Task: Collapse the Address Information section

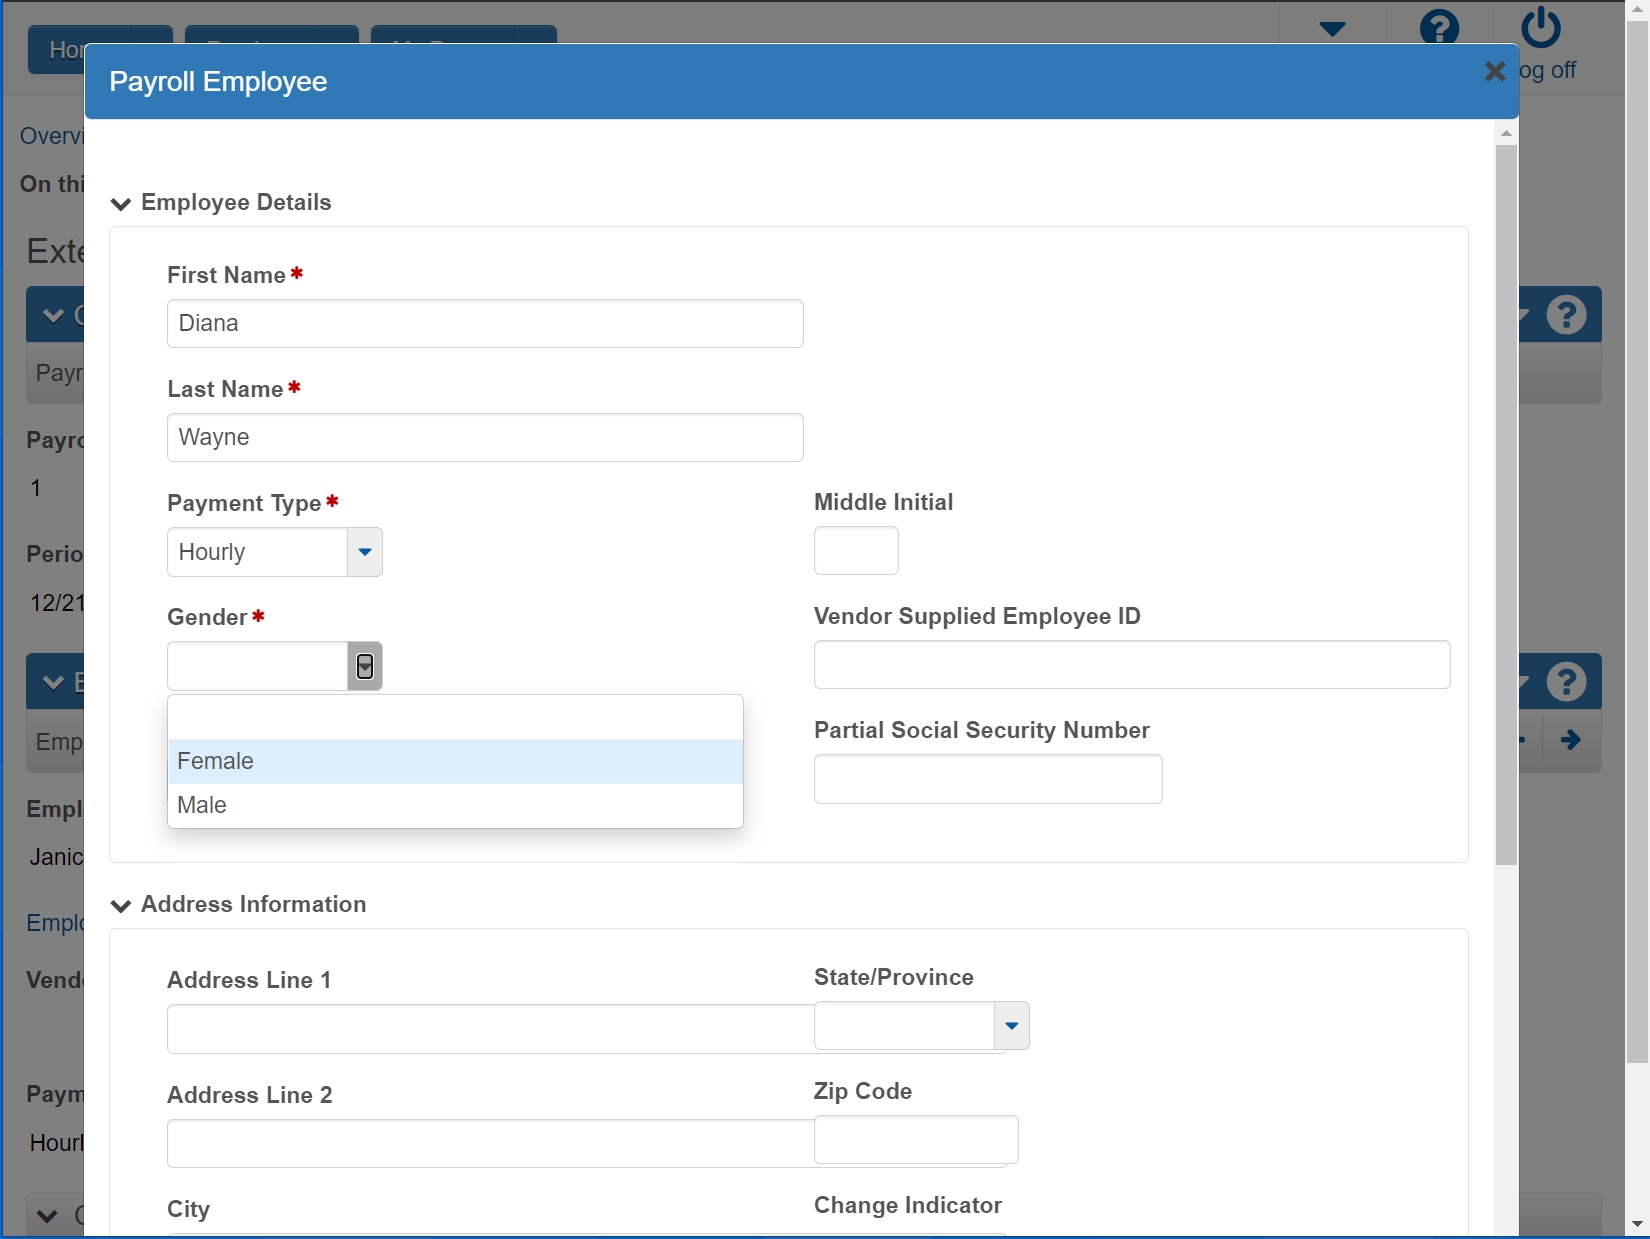Action: point(121,906)
